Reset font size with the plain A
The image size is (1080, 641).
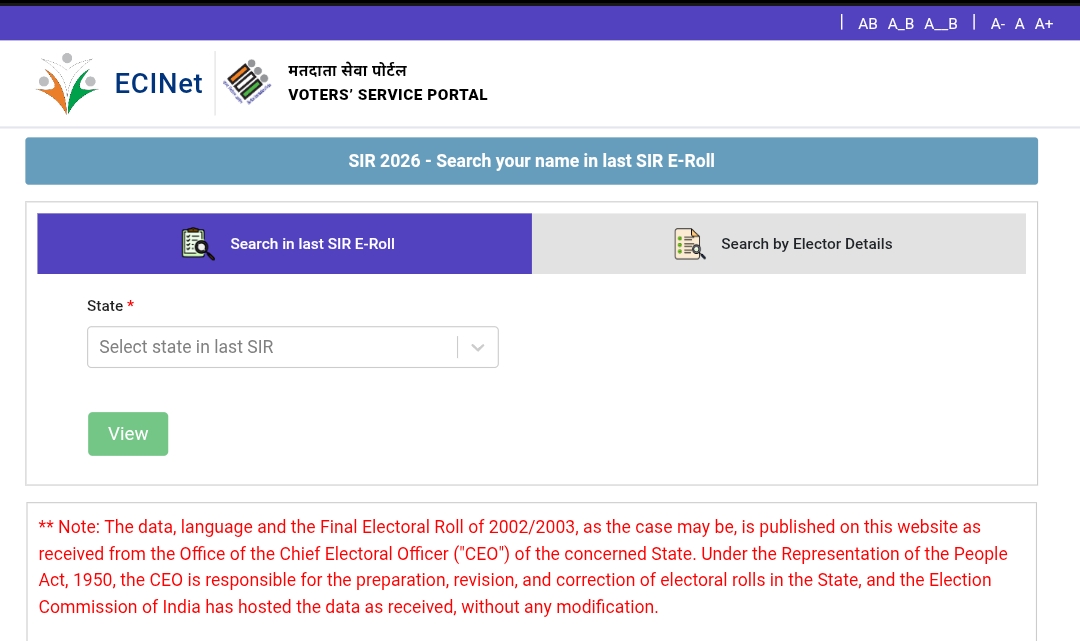pyautogui.click(x=1019, y=24)
